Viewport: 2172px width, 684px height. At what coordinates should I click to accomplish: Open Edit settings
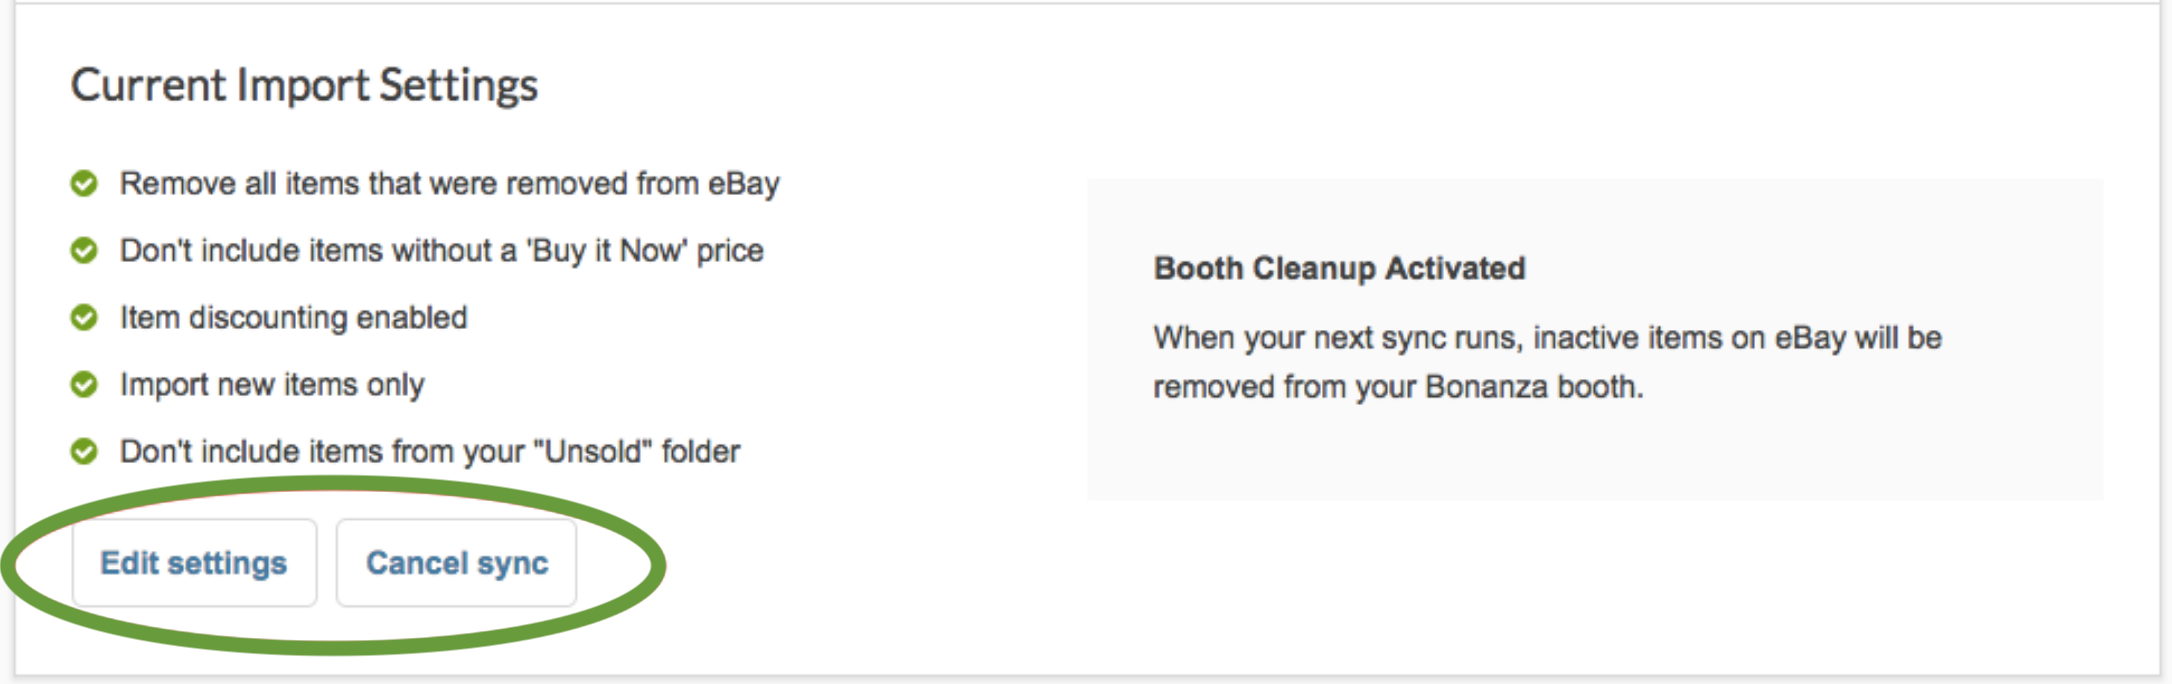194,563
